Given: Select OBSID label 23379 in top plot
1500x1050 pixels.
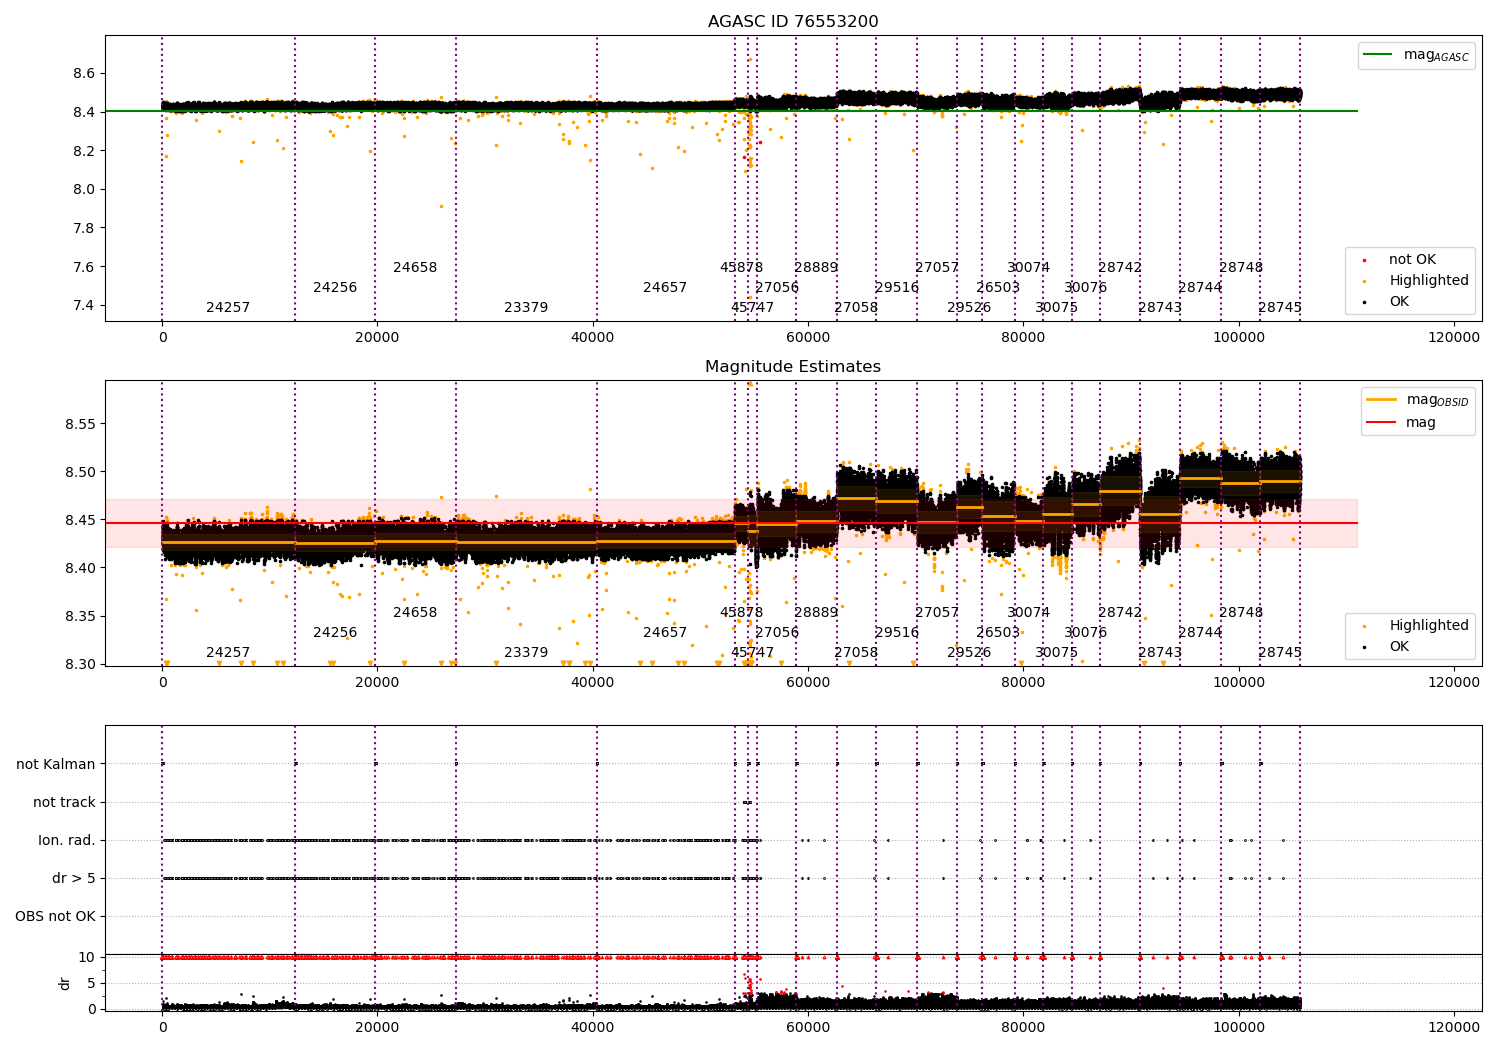Looking at the screenshot, I should pos(526,308).
